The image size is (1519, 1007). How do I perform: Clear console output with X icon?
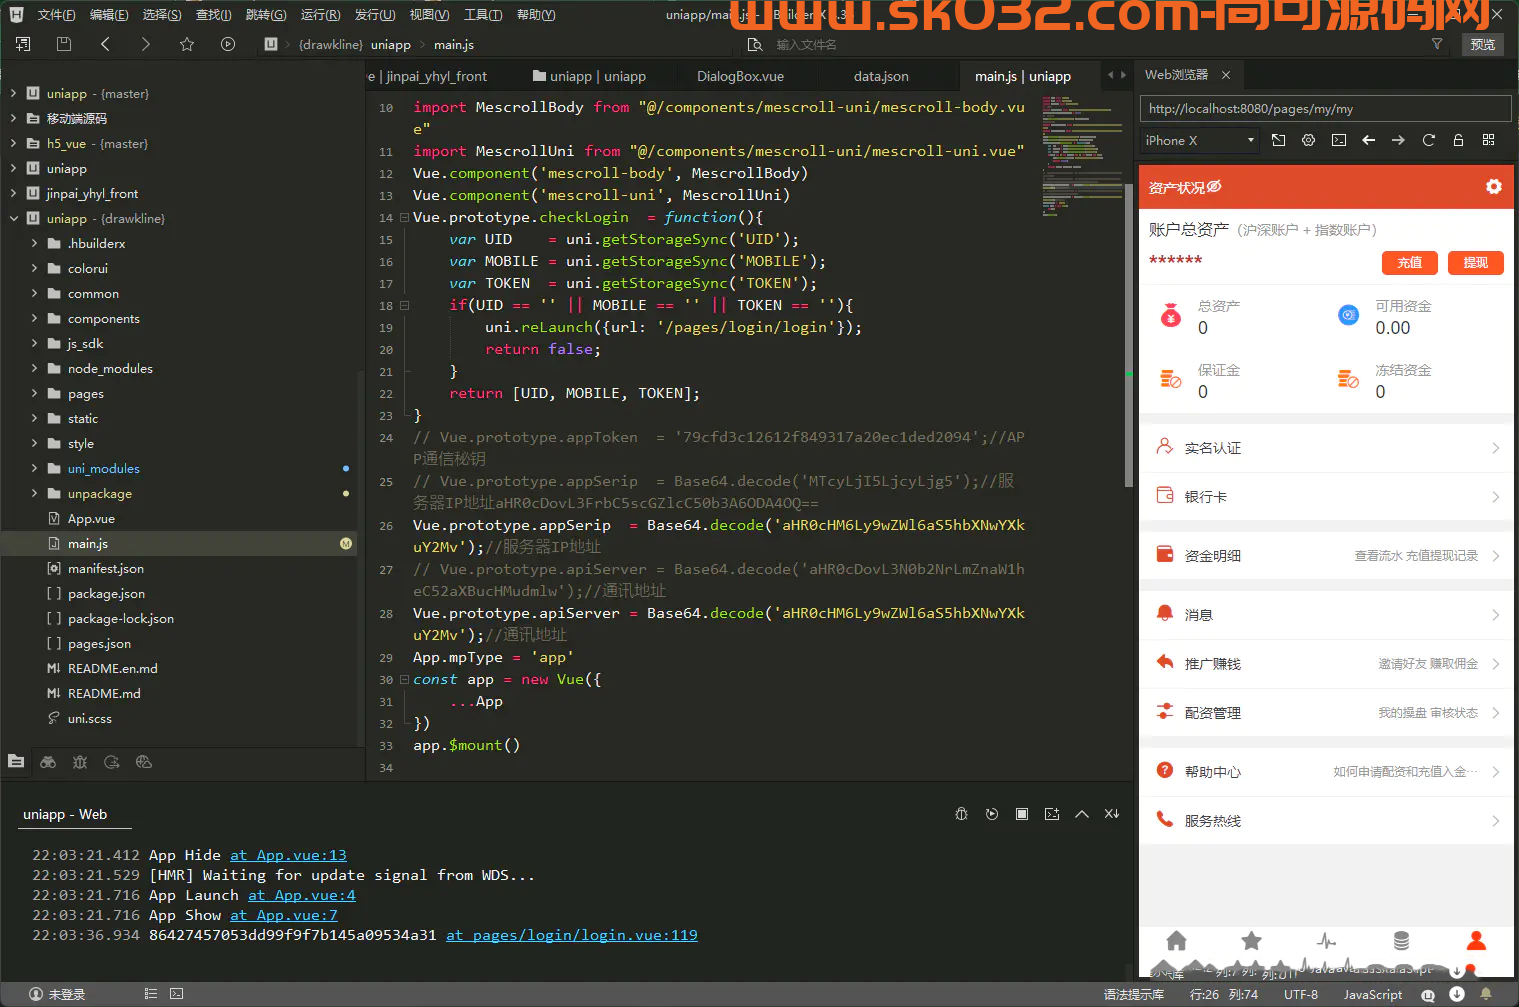coord(1111,814)
